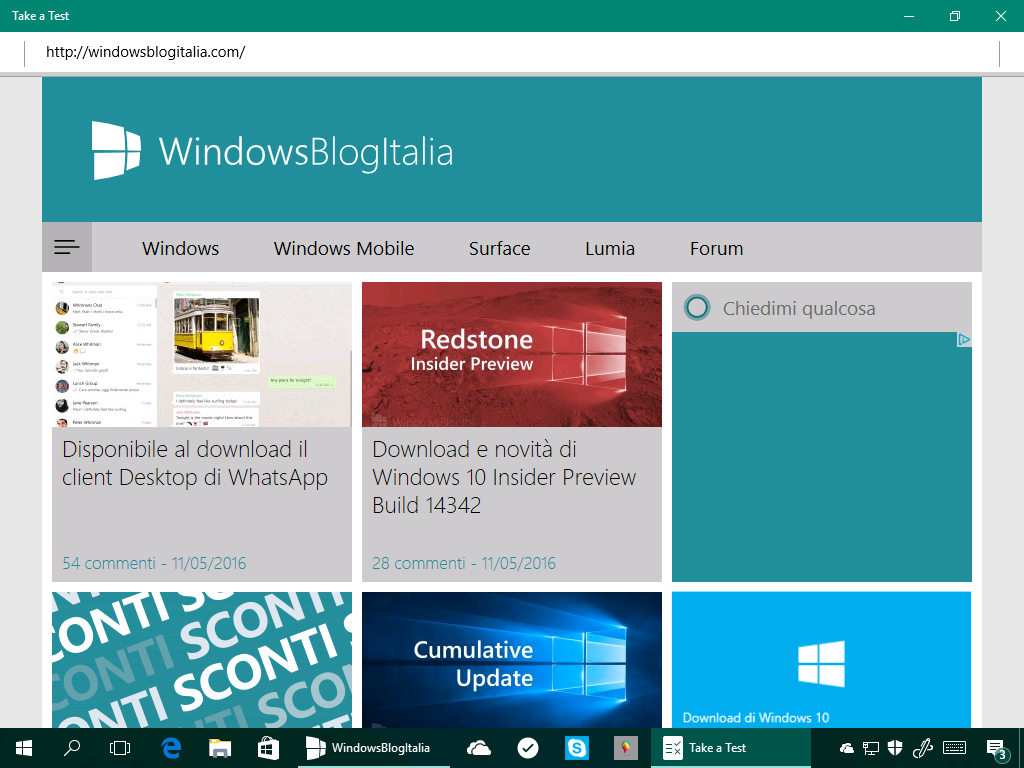The height and width of the screenshot is (768, 1024).
Task: Open Redstone Insider Preview thumbnail
Action: pos(511,355)
